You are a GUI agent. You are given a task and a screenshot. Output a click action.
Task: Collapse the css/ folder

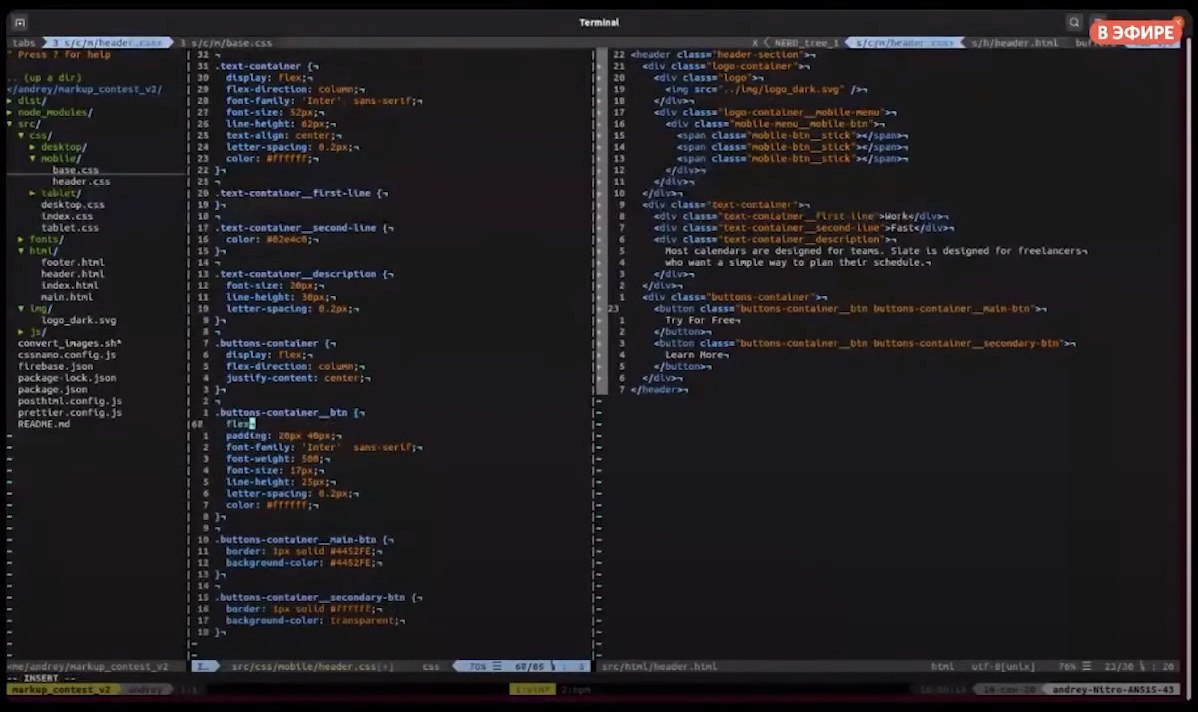36,135
